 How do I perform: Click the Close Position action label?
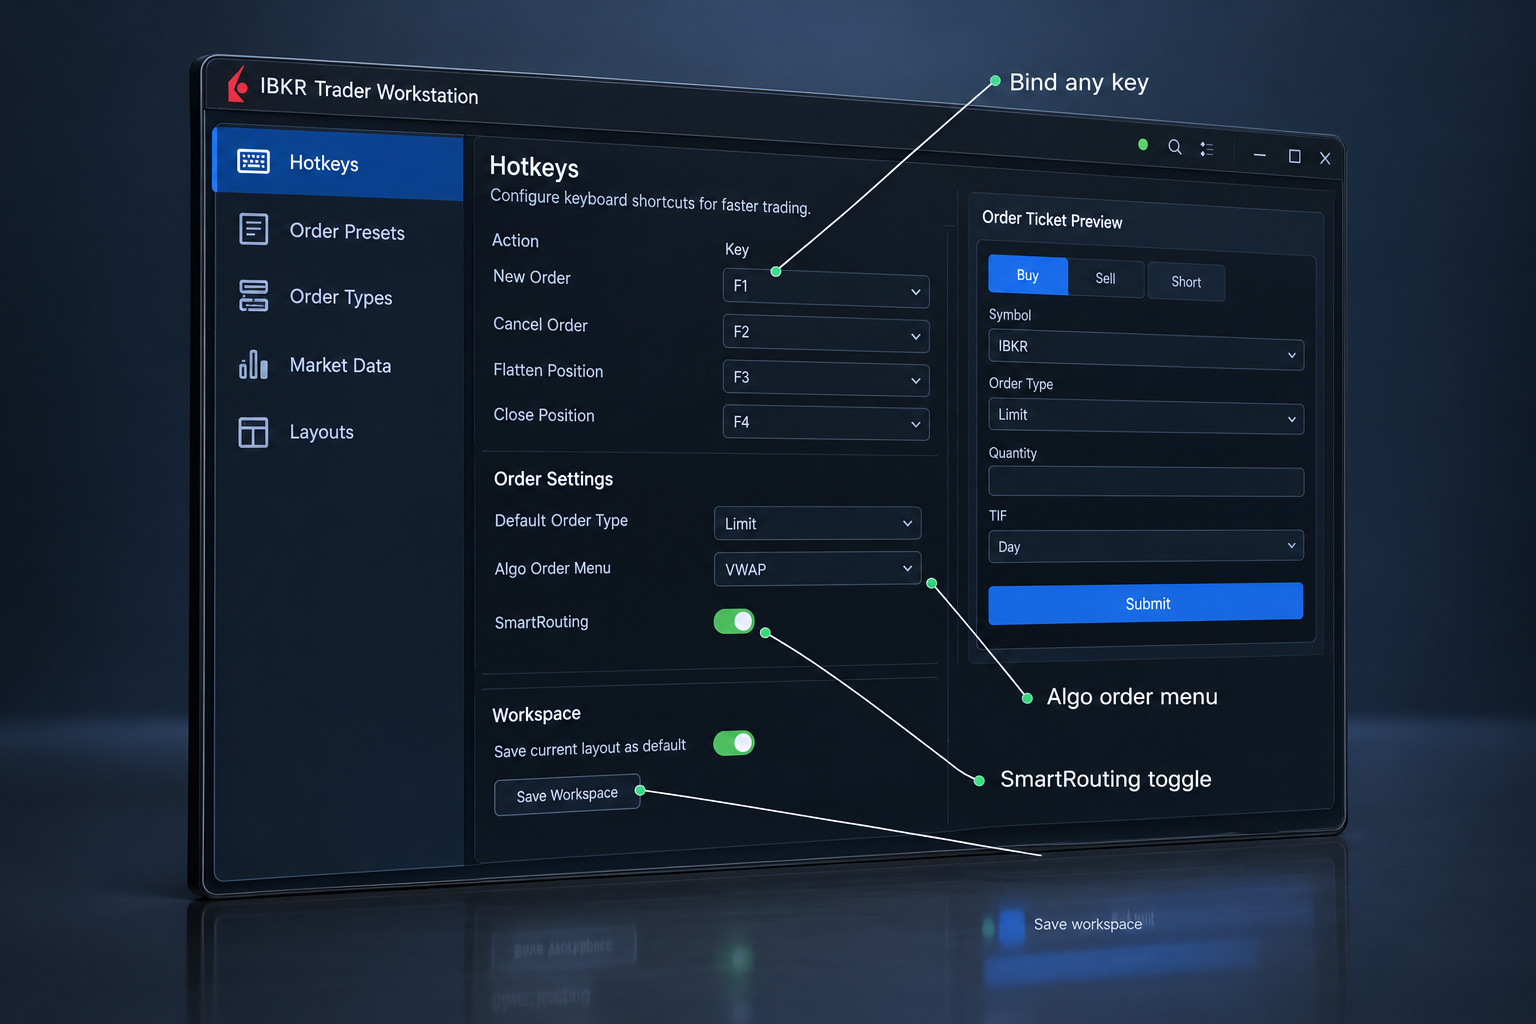[544, 415]
